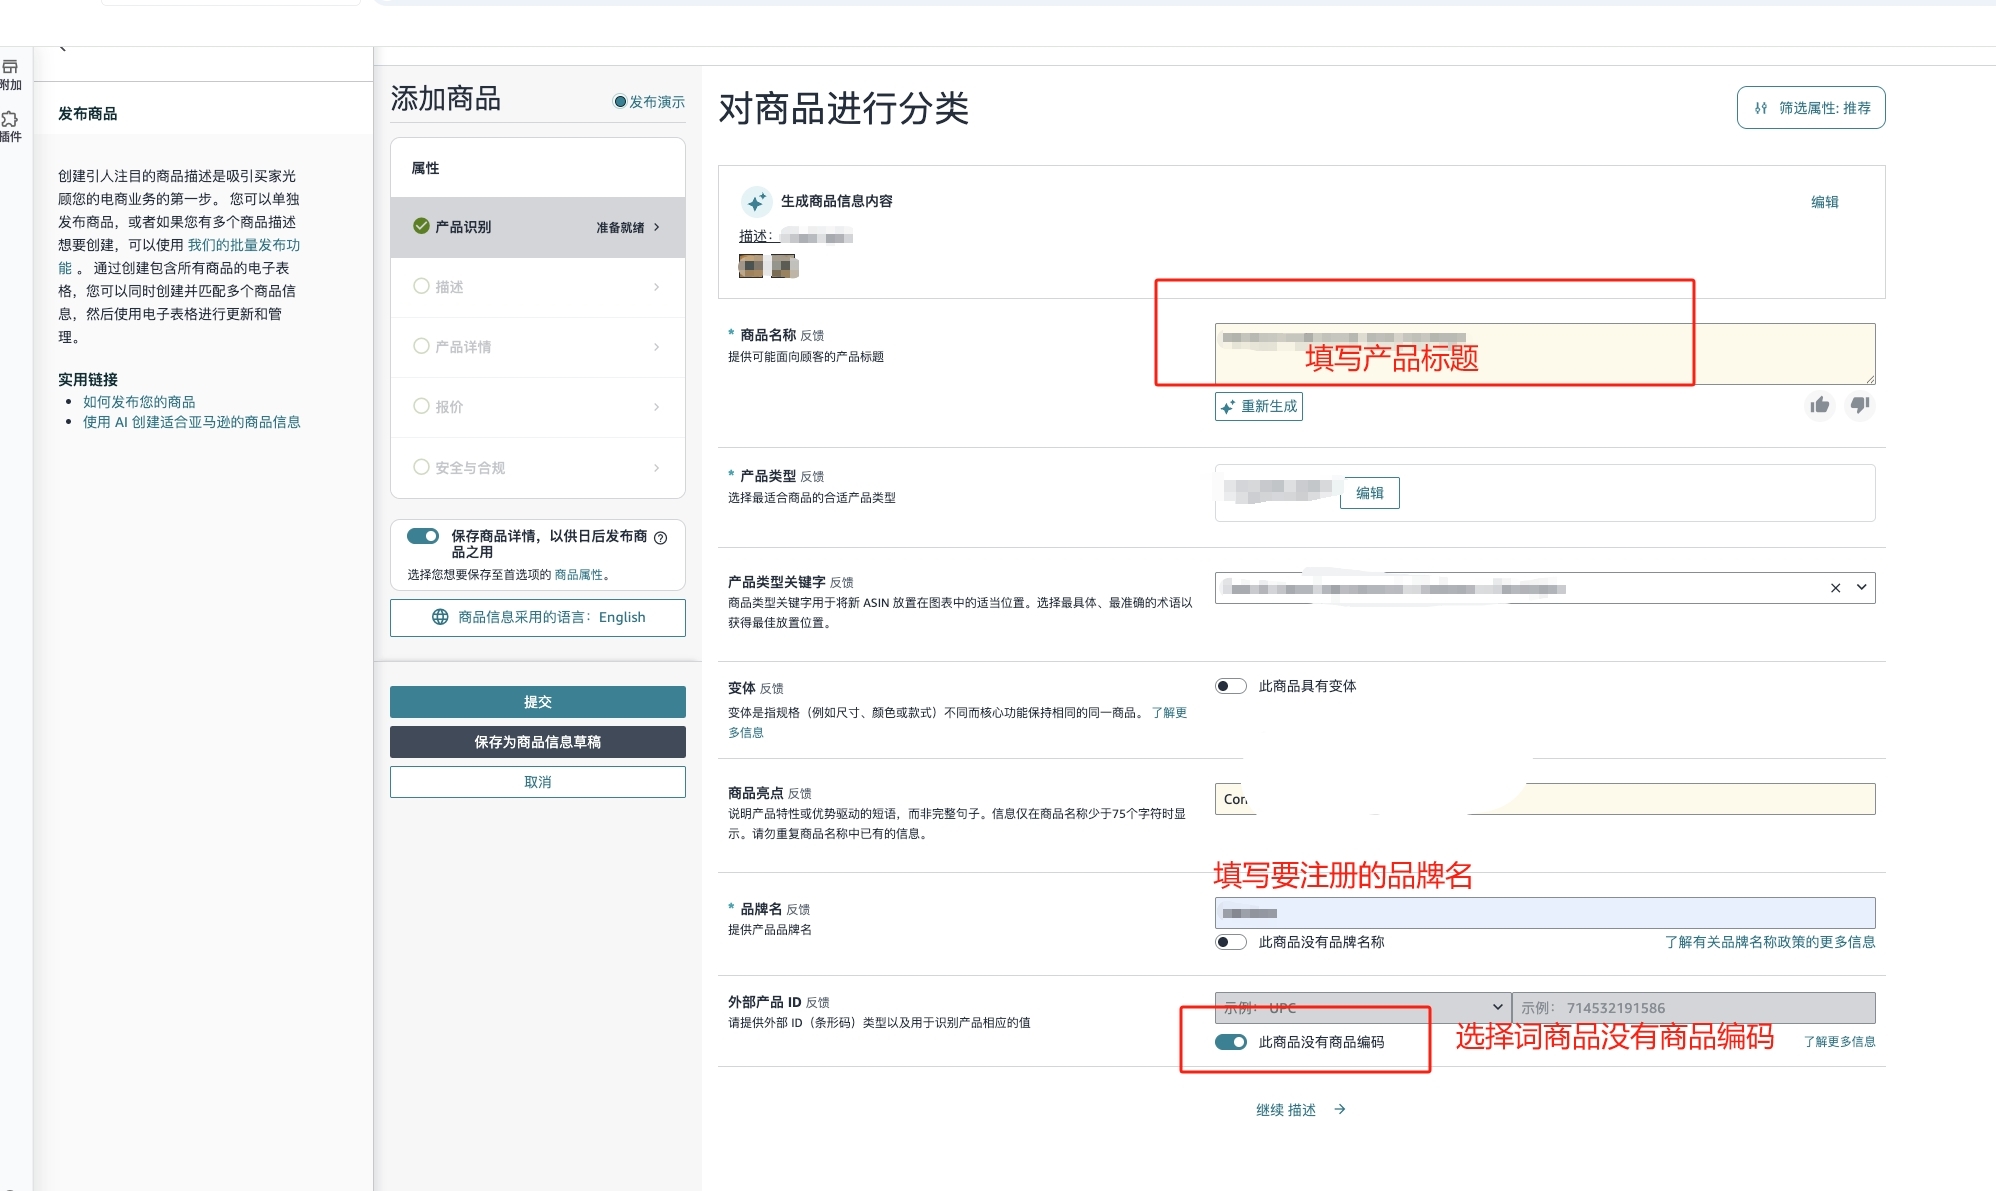The image size is (1996, 1191).
Task: Click the thumbs down icon
Action: click(x=1860, y=405)
